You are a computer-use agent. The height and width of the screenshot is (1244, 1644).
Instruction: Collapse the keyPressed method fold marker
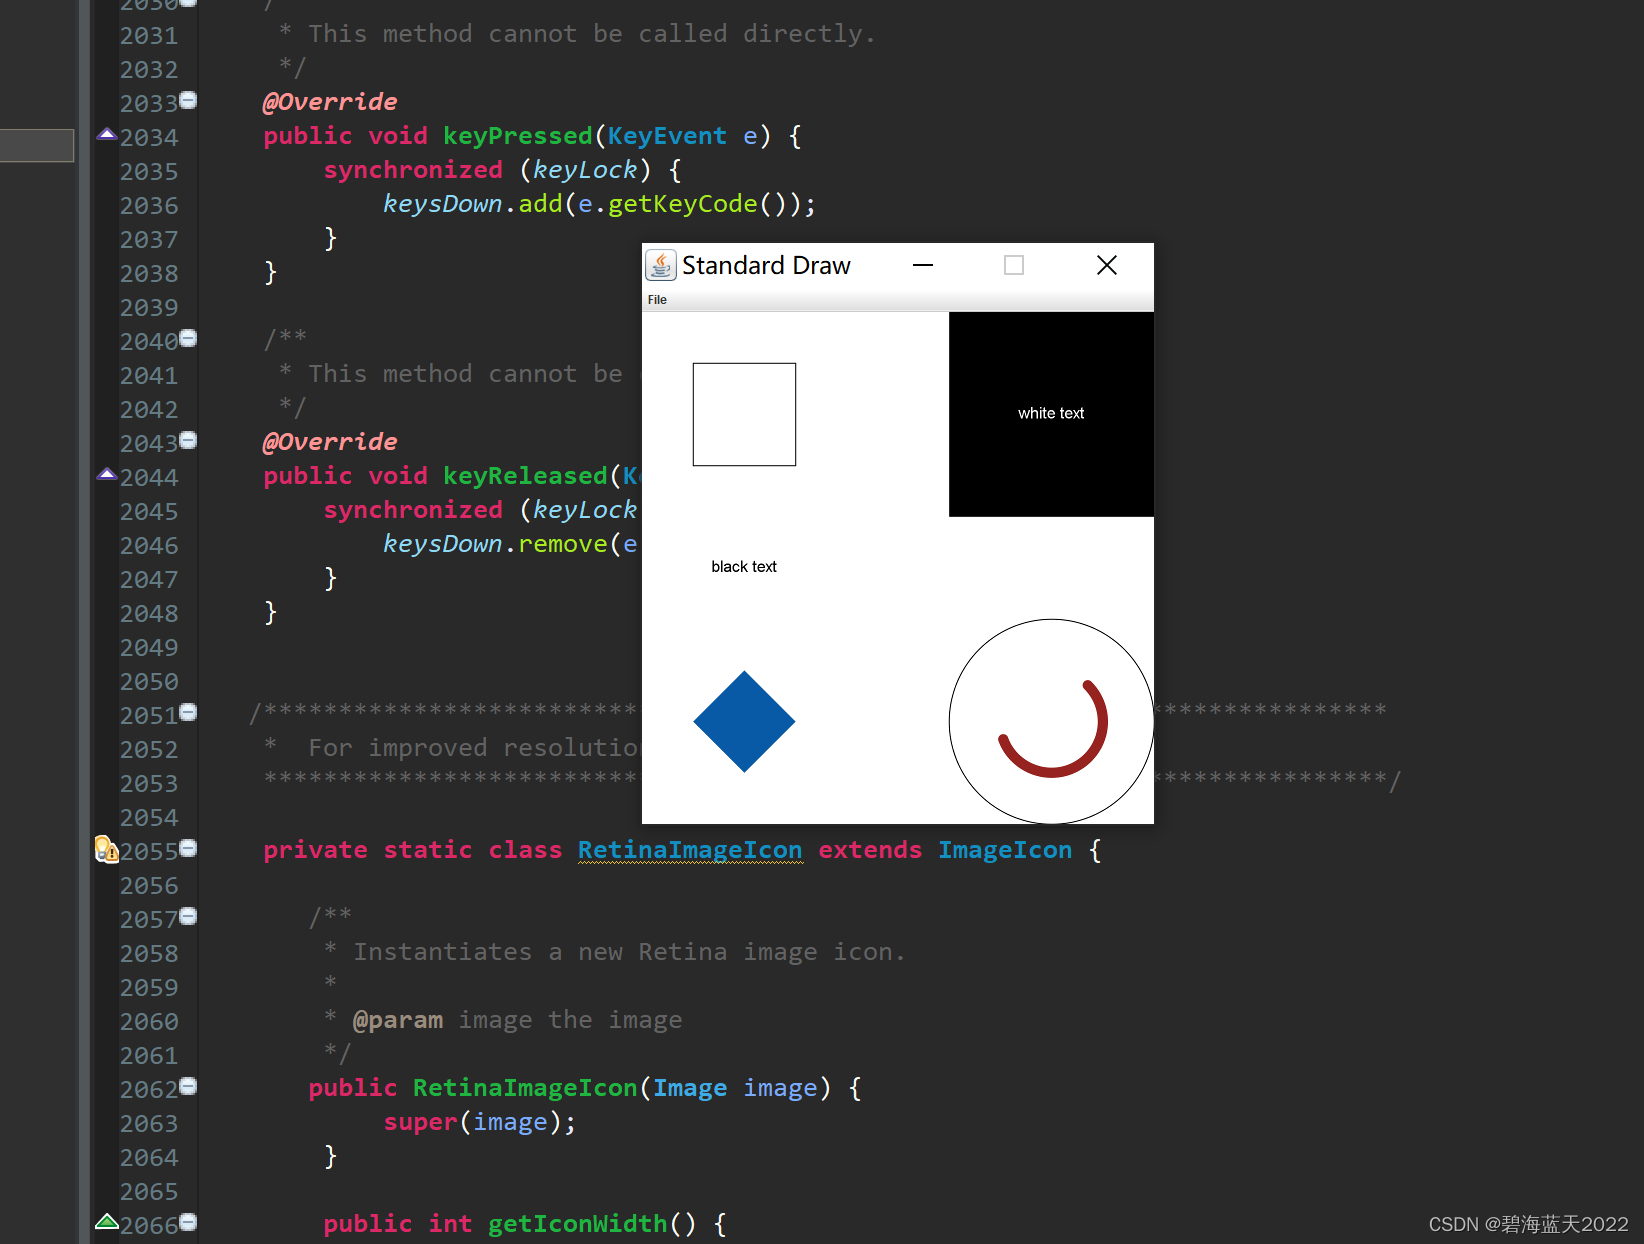188,101
